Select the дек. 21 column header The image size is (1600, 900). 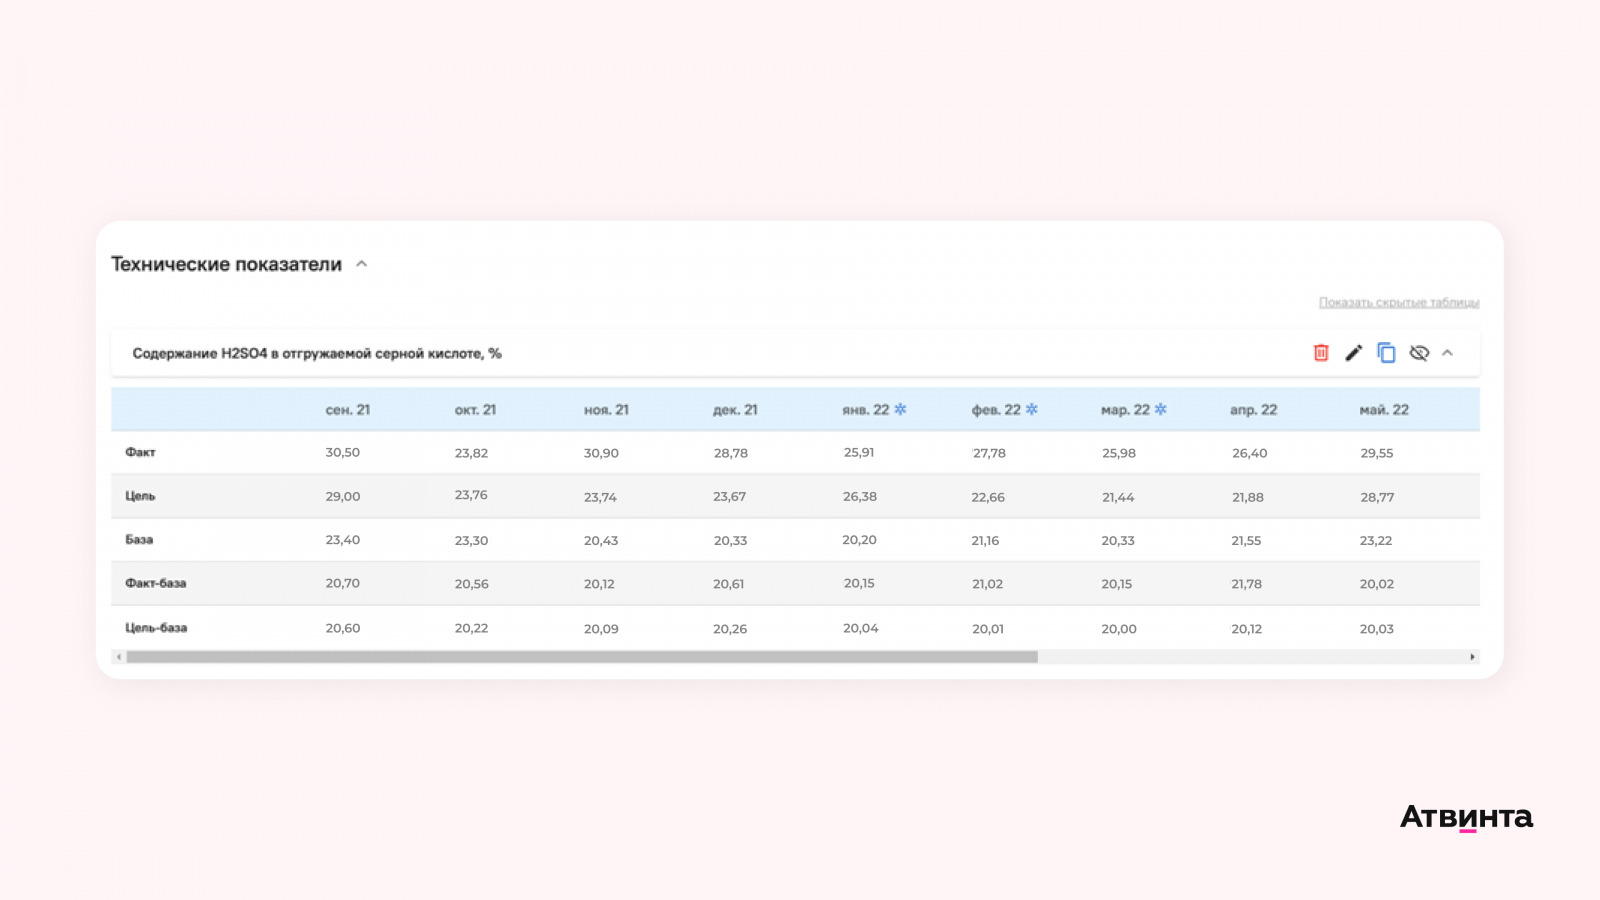pyautogui.click(x=735, y=410)
